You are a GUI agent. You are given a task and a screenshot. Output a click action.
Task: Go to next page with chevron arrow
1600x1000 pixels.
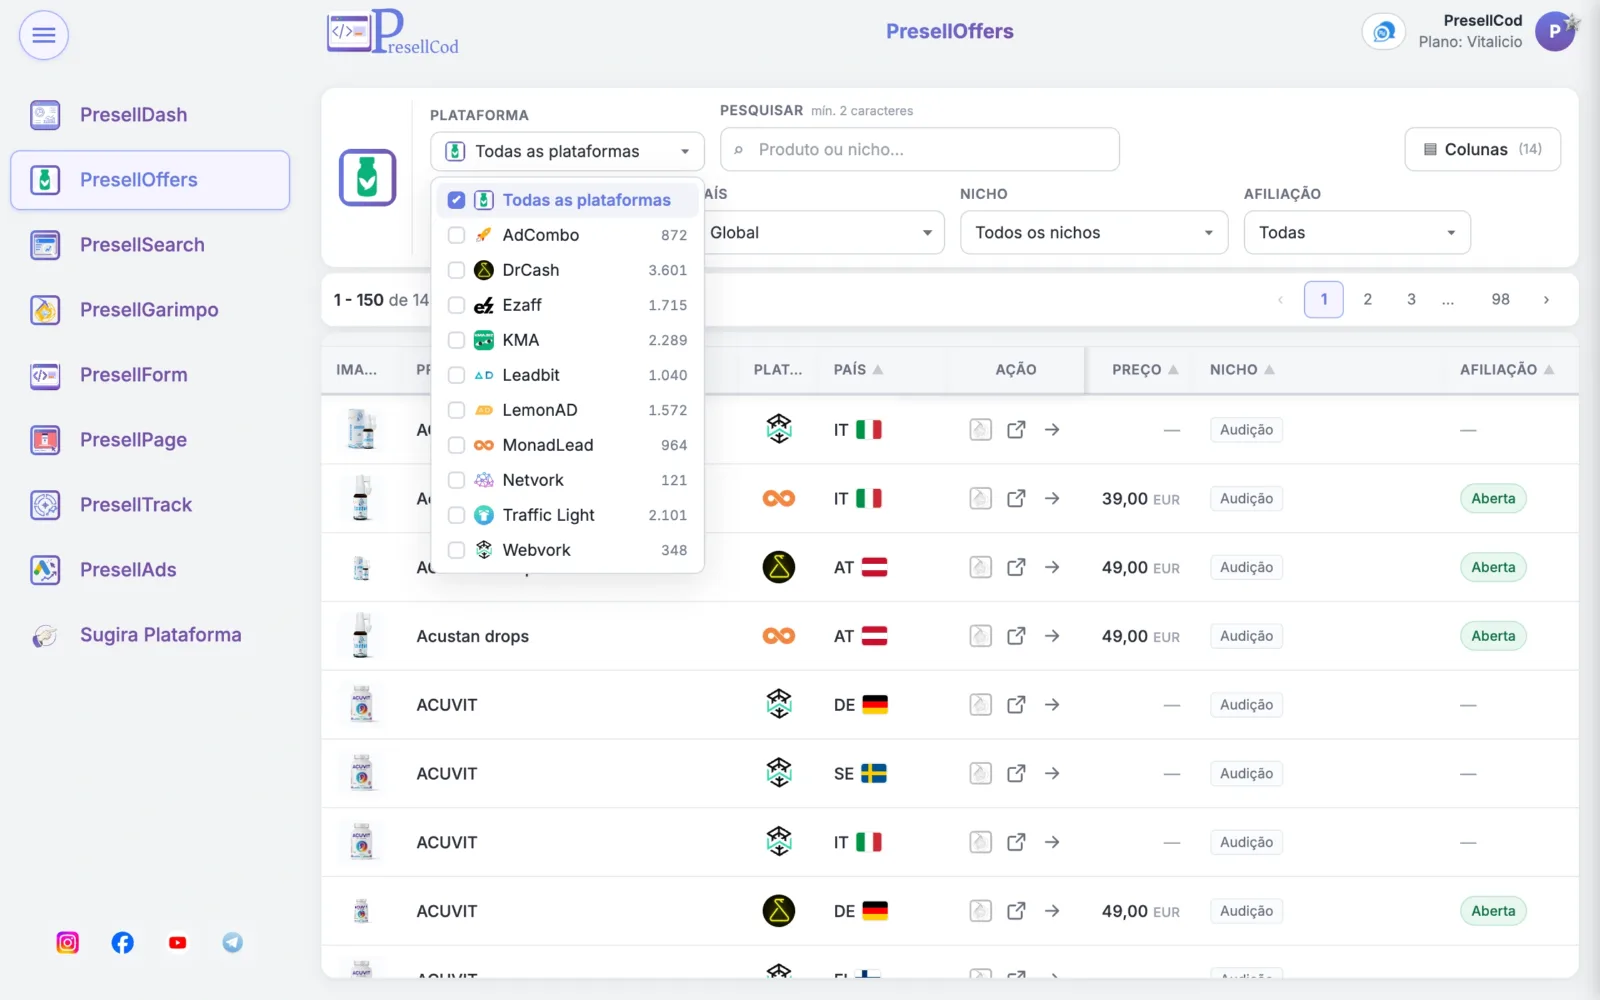[1546, 299]
